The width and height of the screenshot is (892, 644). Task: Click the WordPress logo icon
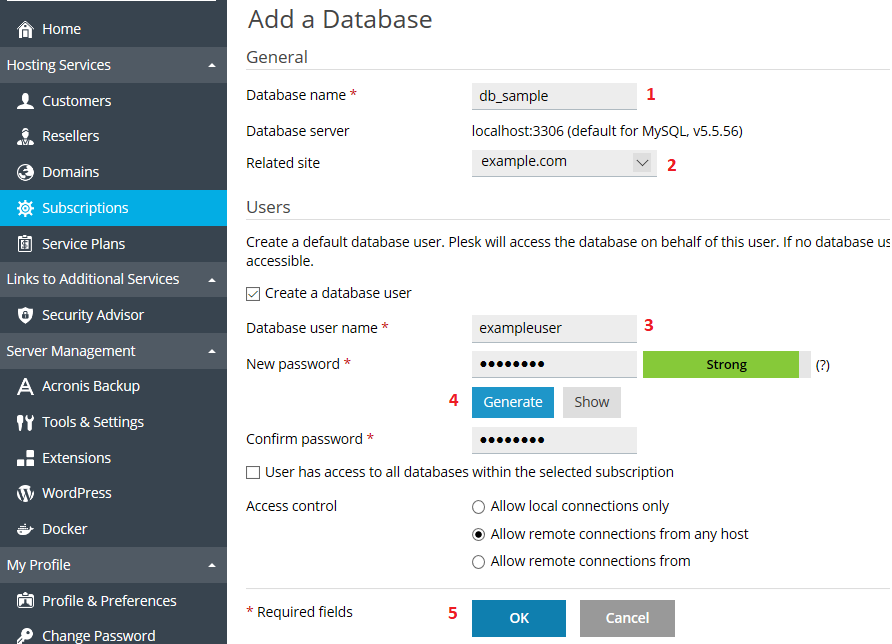pos(25,493)
